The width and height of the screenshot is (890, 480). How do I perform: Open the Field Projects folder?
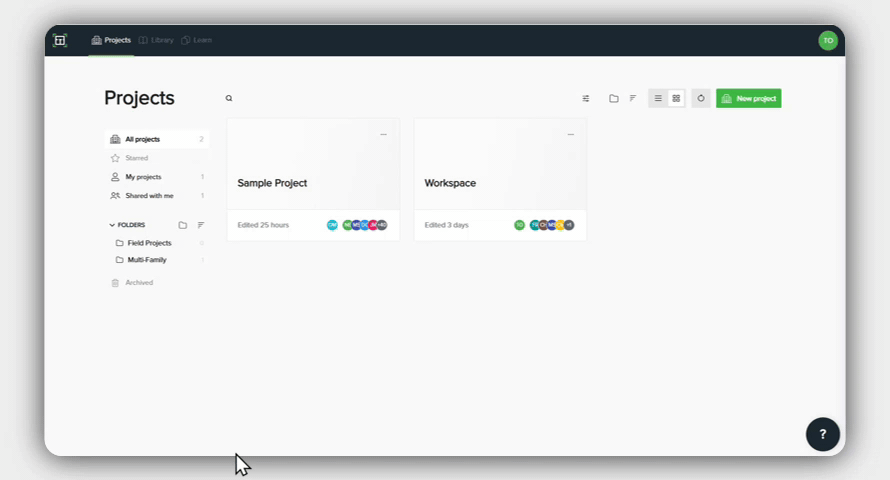click(149, 243)
